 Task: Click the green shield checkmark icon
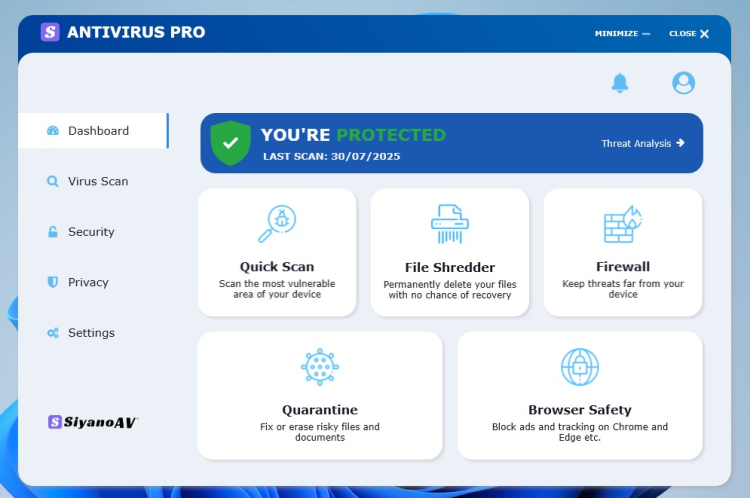231,143
